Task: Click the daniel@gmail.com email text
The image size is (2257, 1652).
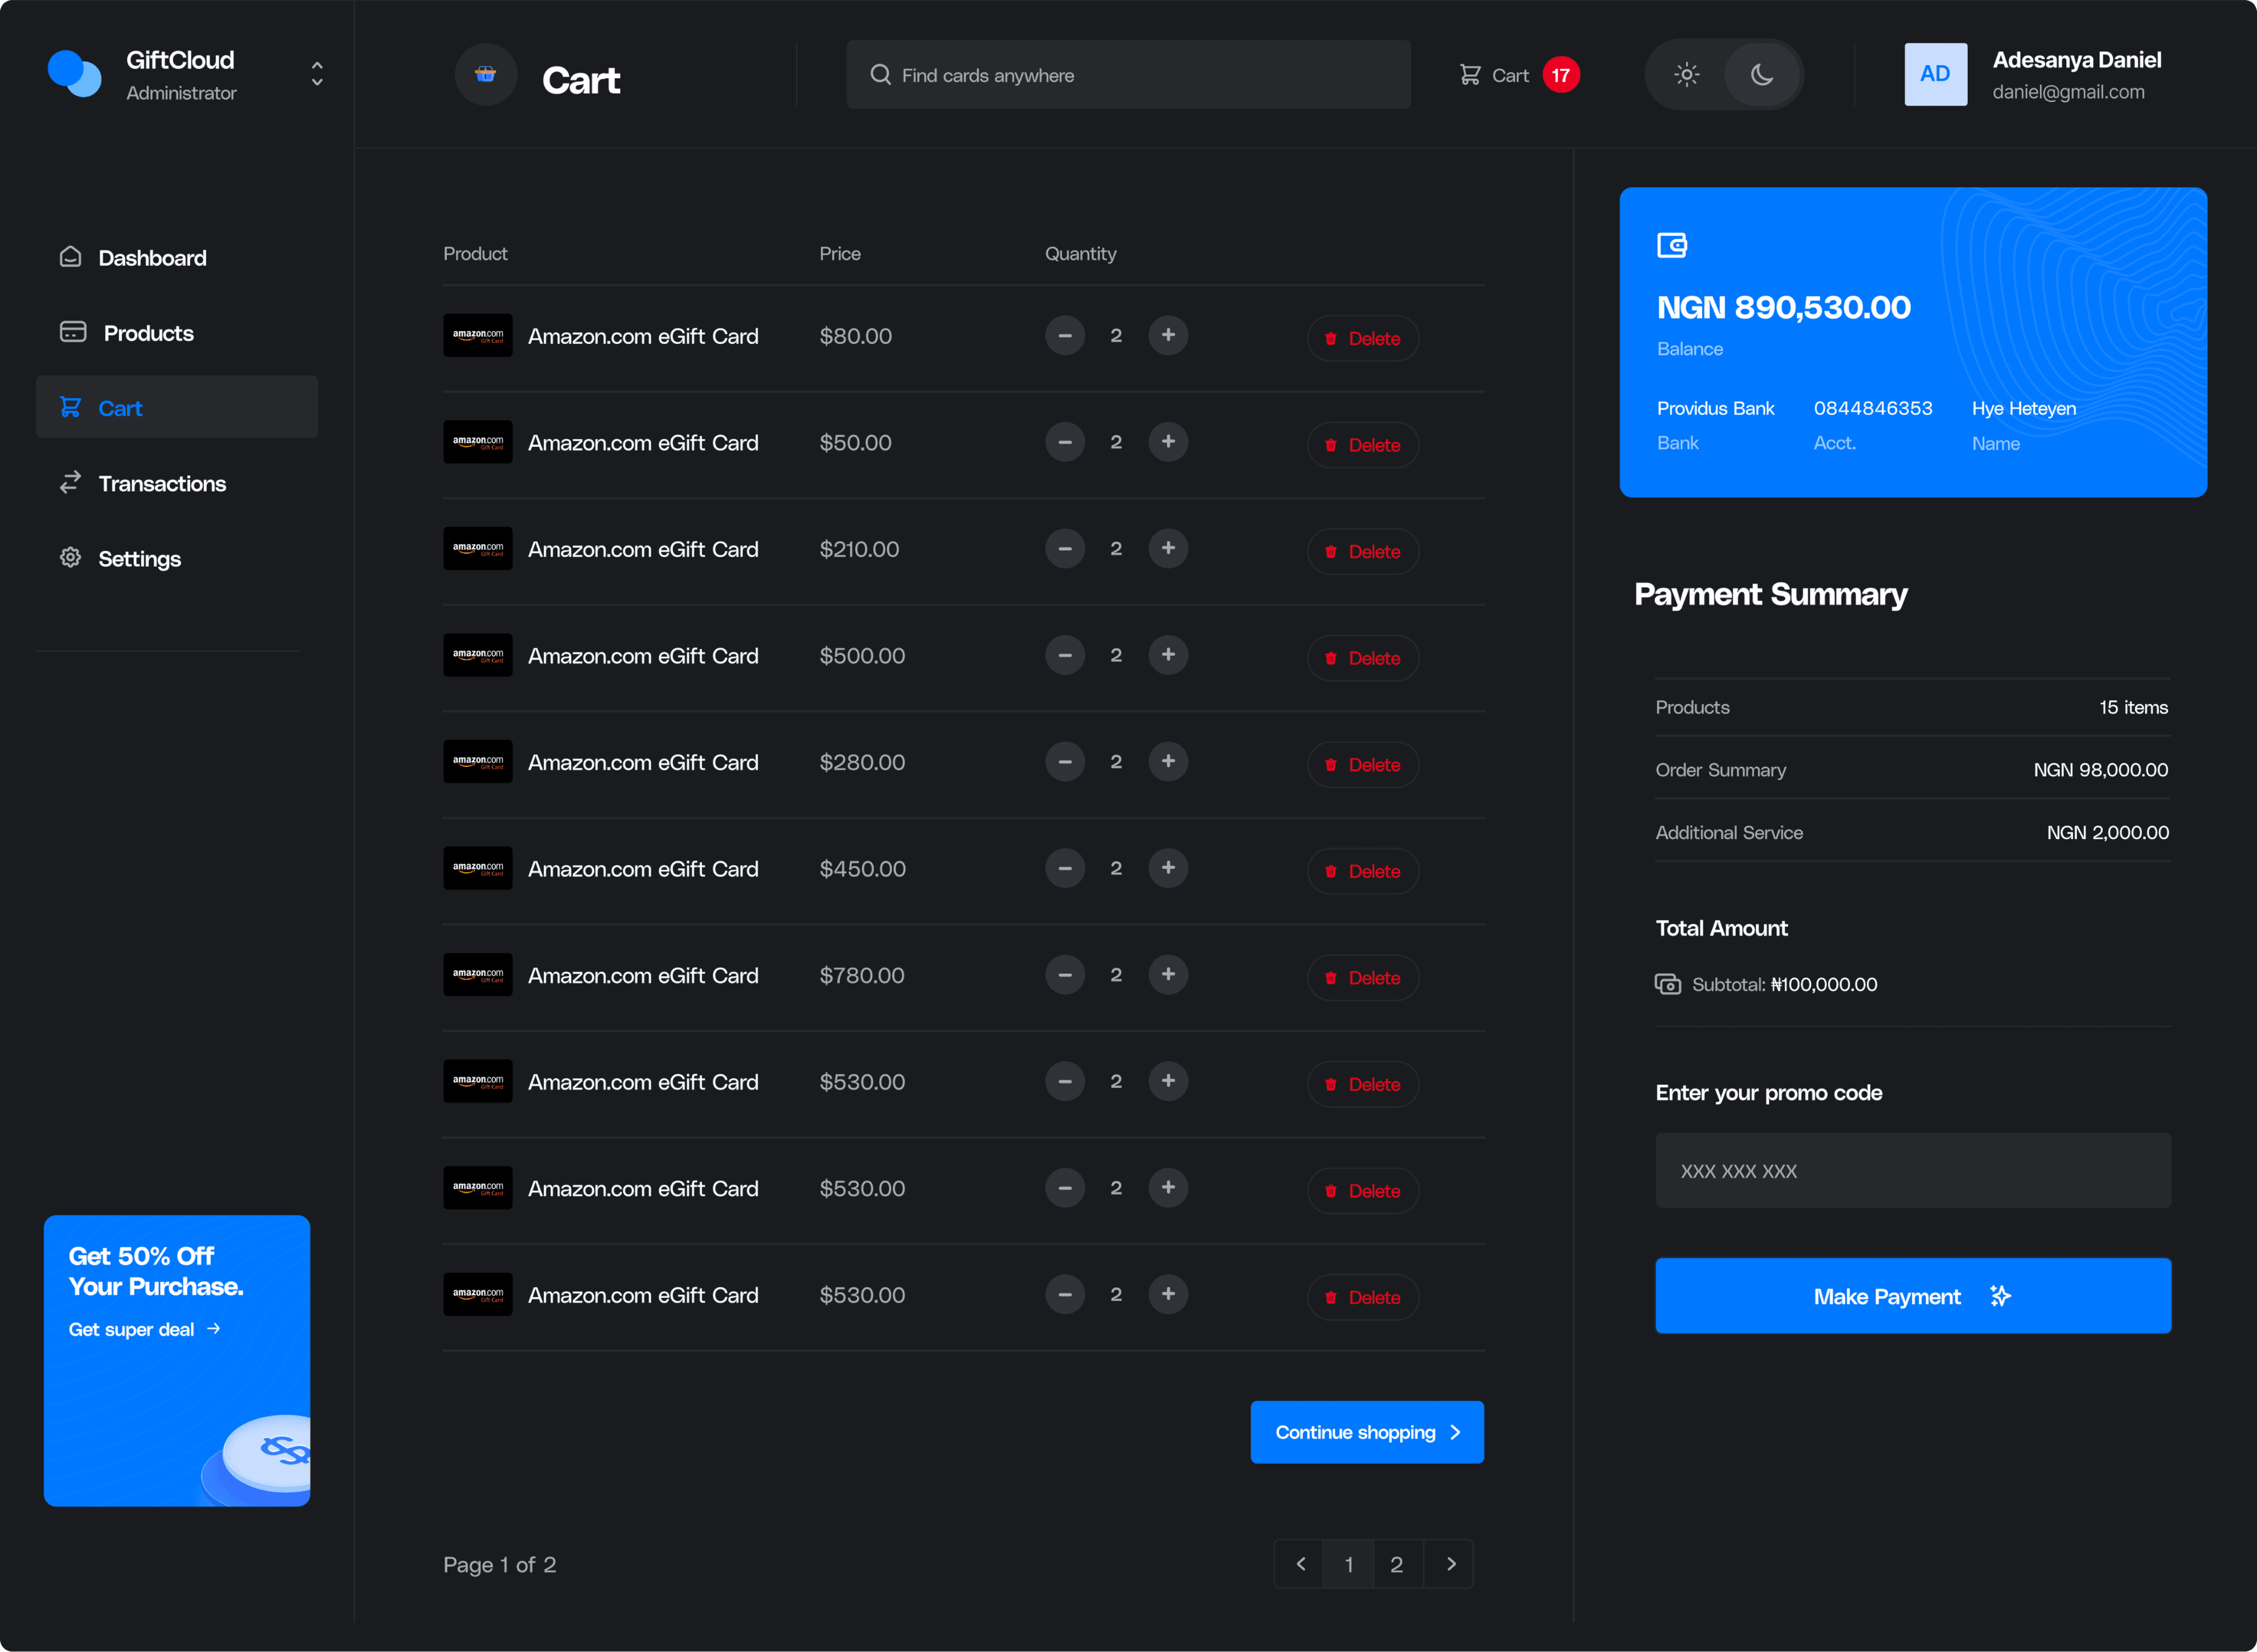Action: pos(2068,92)
